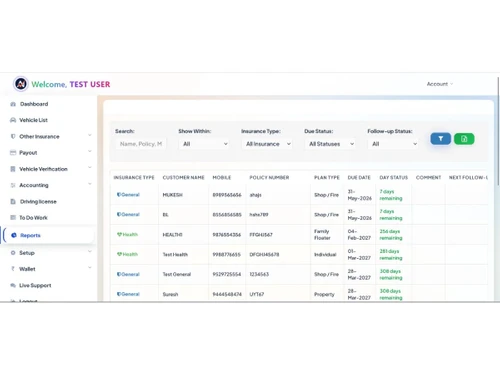Image resolution: width=500 pixels, height=375 pixels.
Task: Click policy number 1234563
Action: [259, 274]
